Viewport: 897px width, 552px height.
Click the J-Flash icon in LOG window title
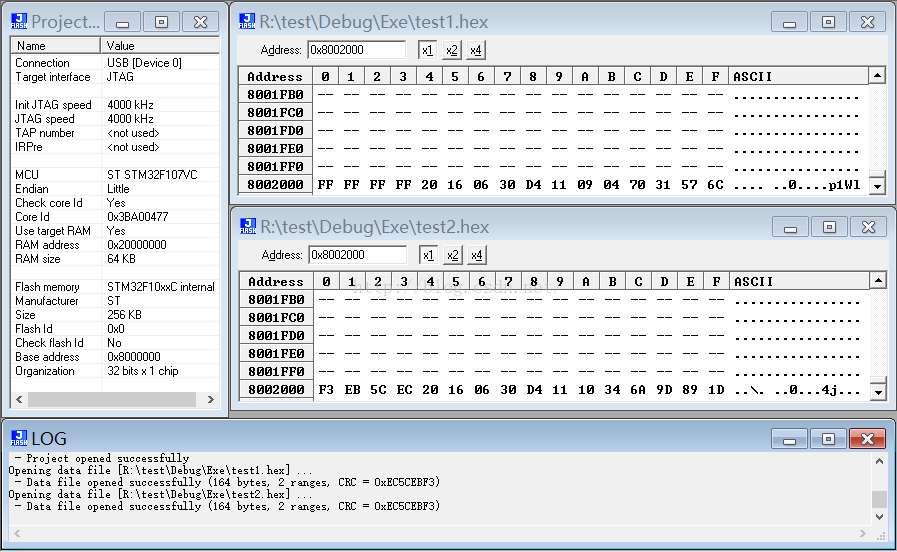click(x=19, y=438)
